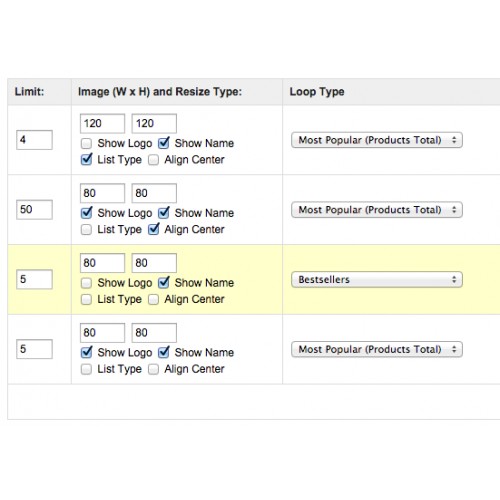Open the Bestsellers loop type dropdown

(x=377, y=280)
